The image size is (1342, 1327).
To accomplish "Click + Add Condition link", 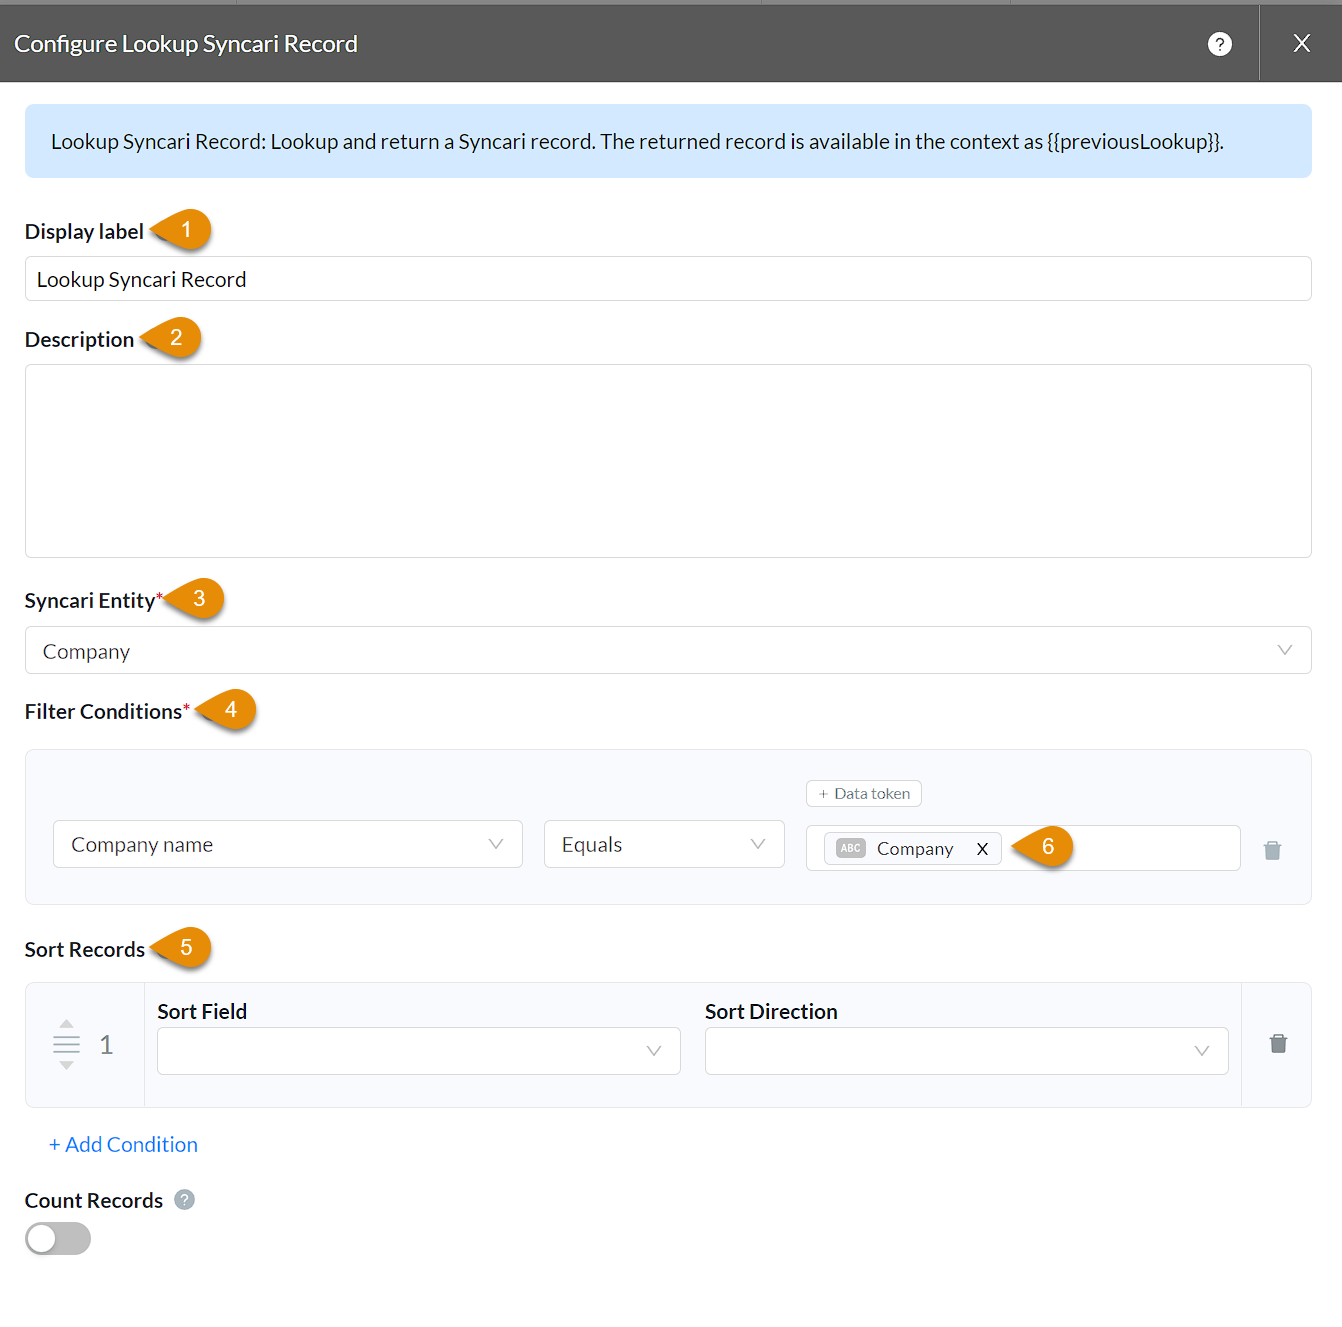I will click(124, 1144).
